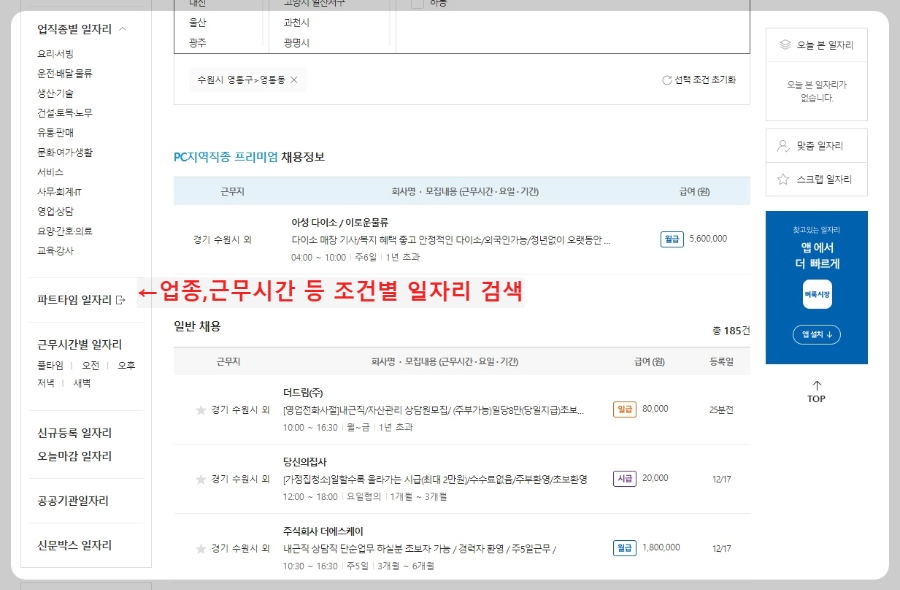Open 스크랩 일자리 via the star icon
The height and width of the screenshot is (590, 900).
pos(782,178)
